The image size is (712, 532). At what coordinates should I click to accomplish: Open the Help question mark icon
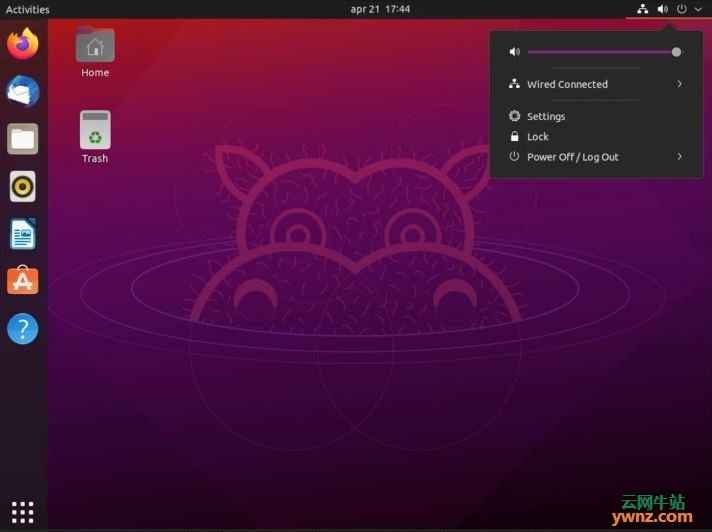(23, 329)
